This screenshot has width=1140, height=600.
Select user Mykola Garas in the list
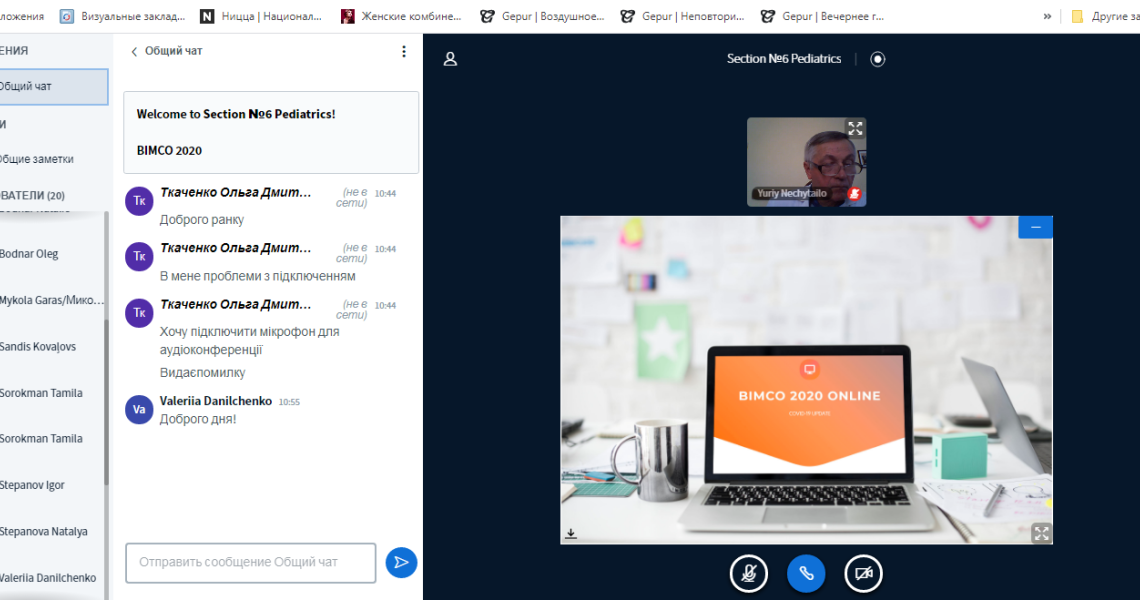(x=52, y=300)
